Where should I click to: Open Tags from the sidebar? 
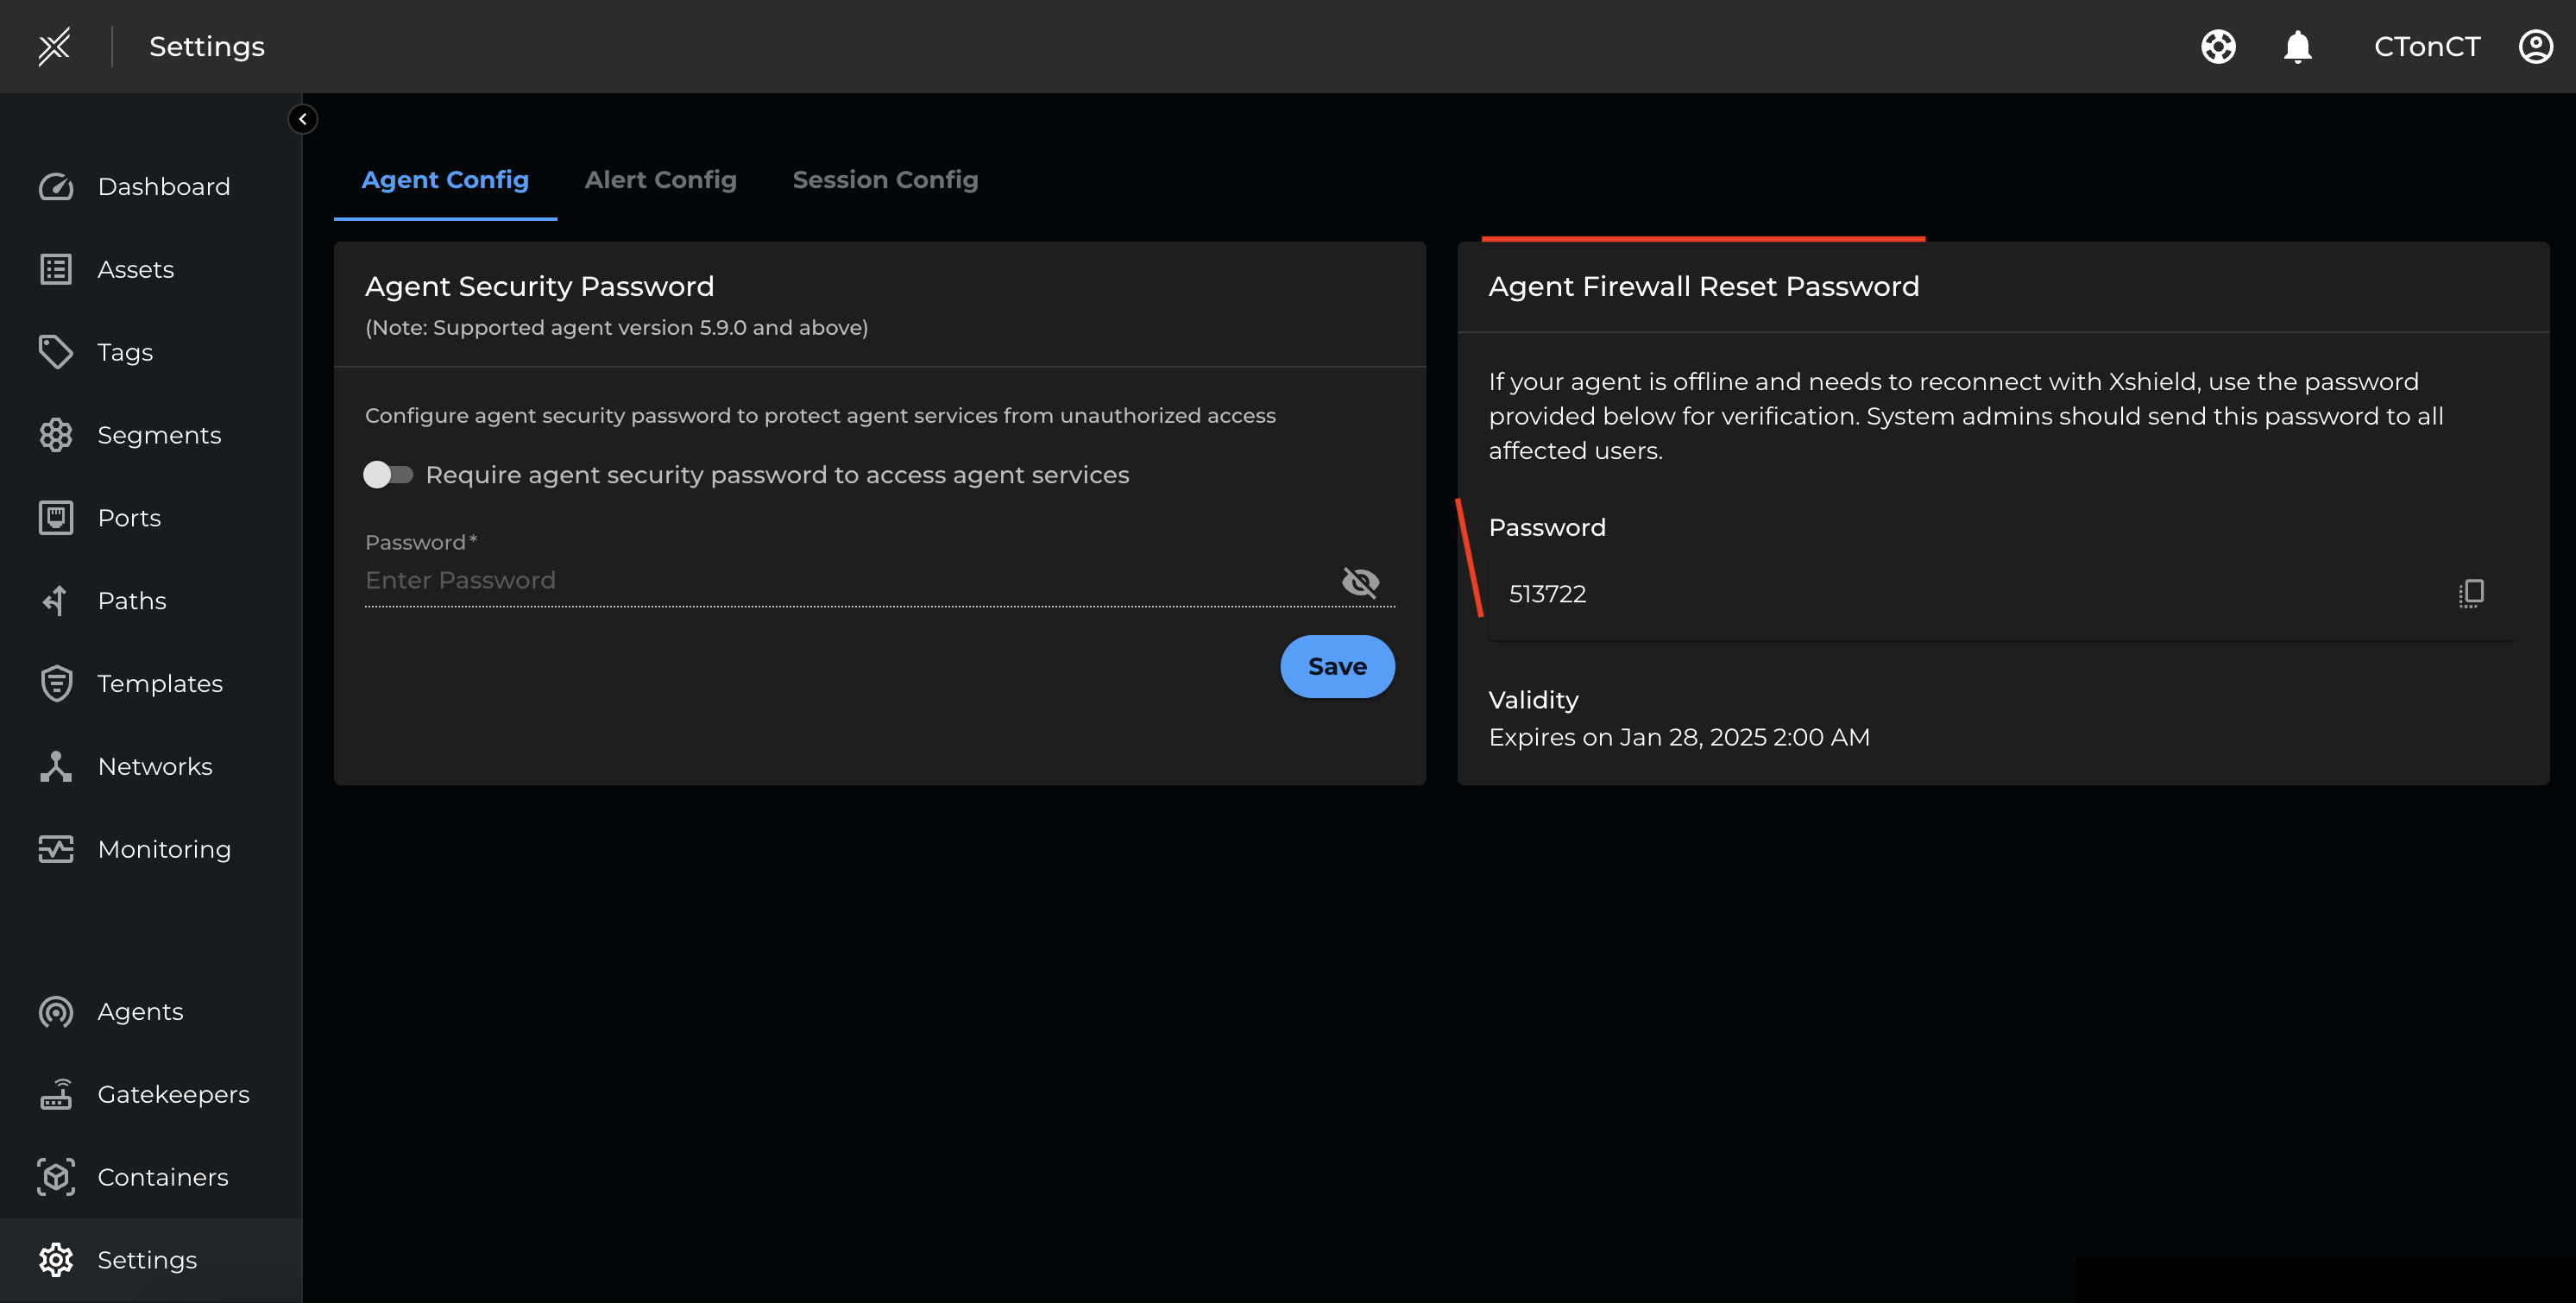125,352
